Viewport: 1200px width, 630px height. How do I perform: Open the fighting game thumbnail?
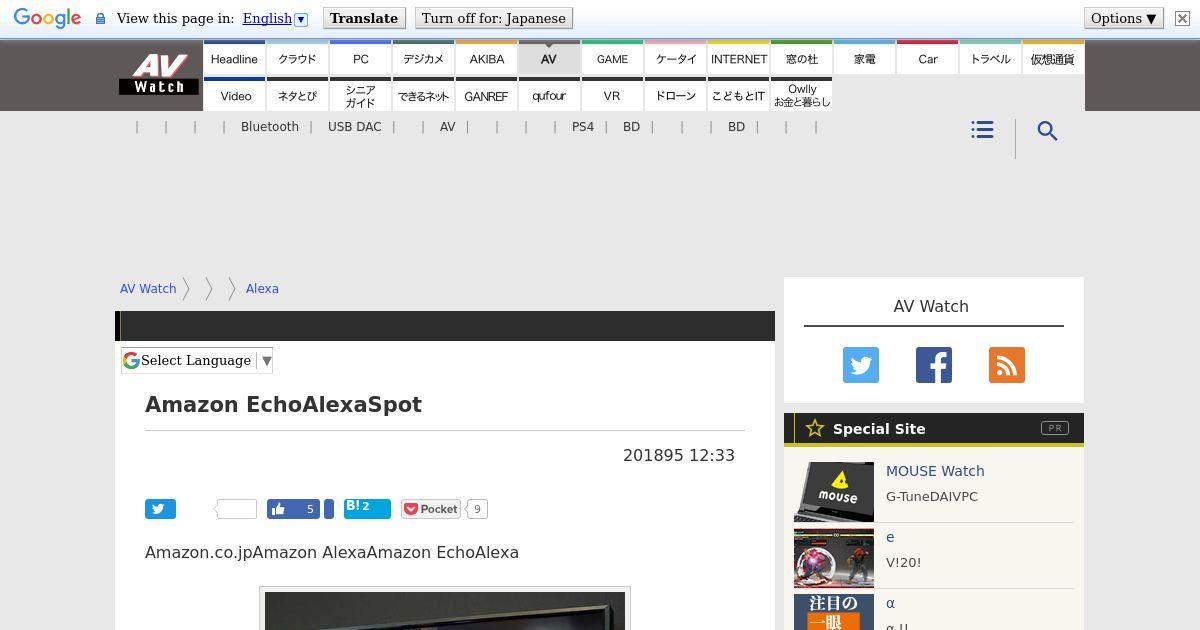[x=834, y=558]
